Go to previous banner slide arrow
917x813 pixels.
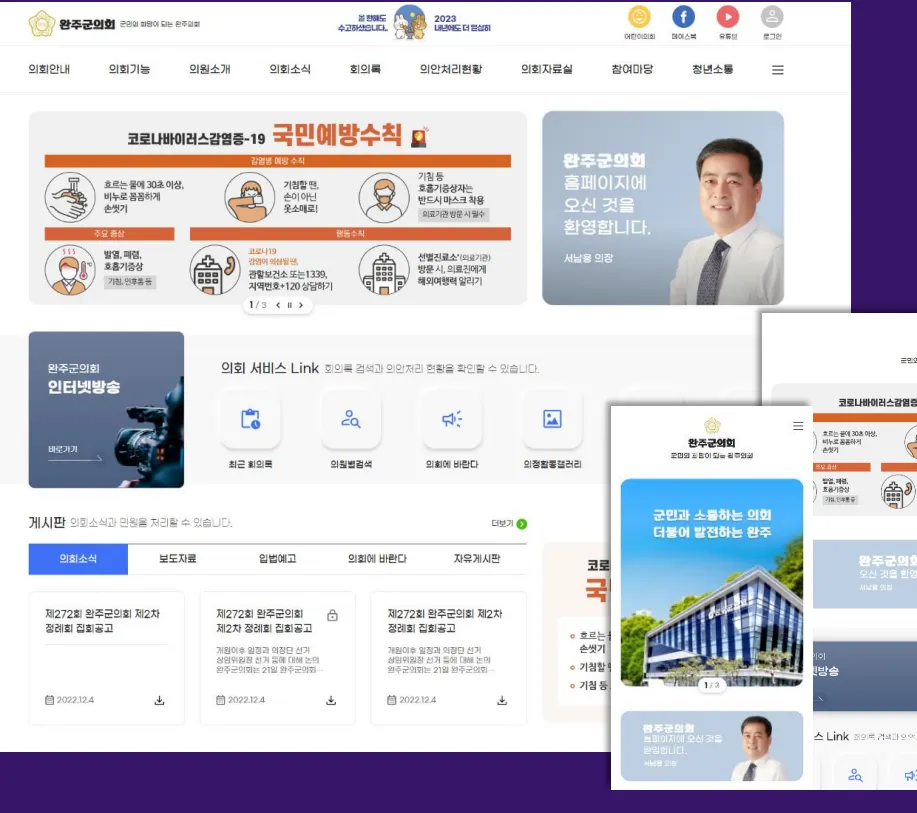[x=278, y=305]
